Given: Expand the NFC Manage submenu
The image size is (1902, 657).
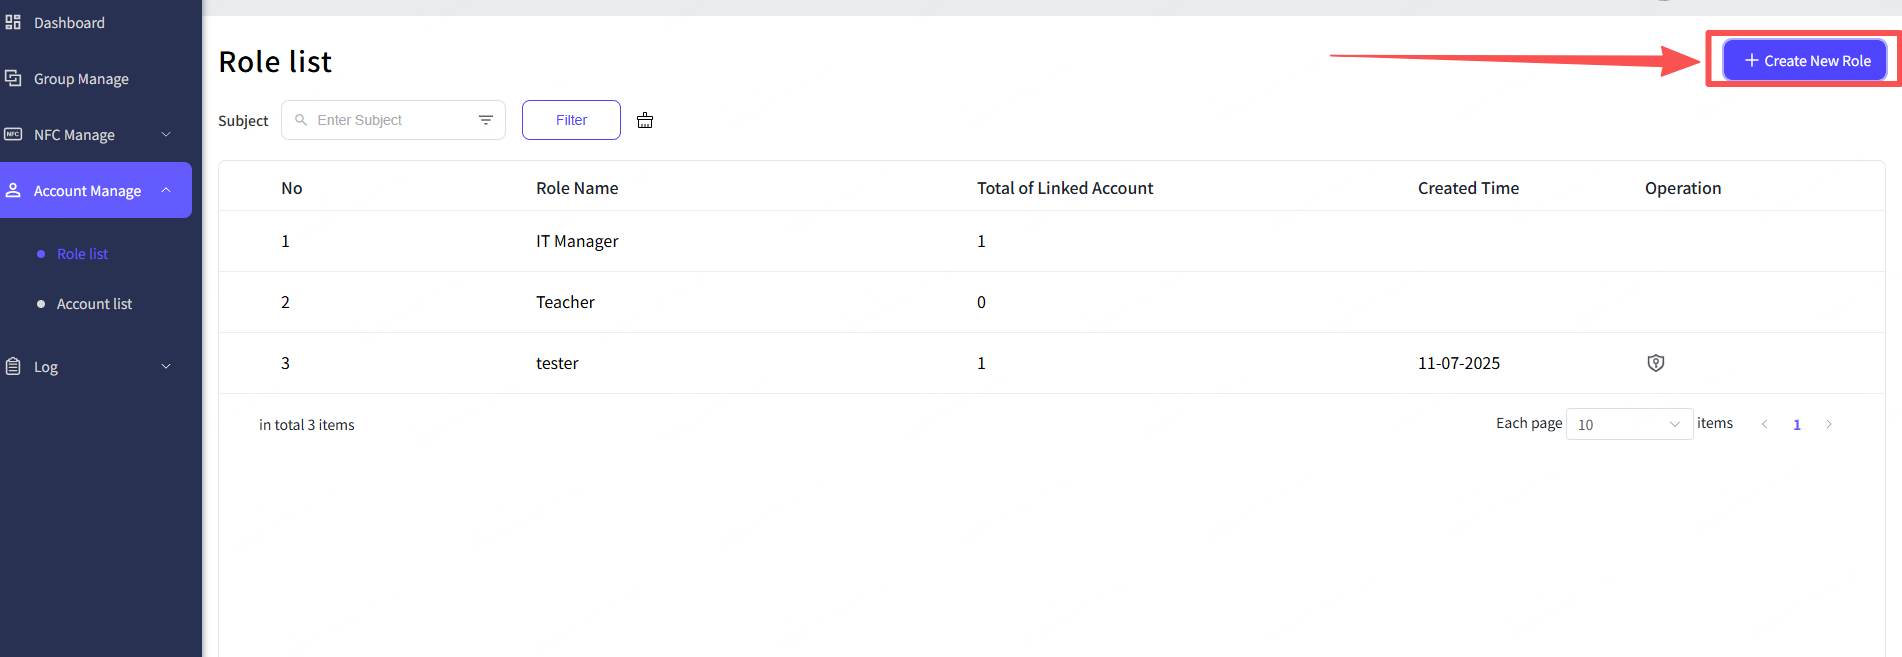Looking at the screenshot, I should click(166, 134).
